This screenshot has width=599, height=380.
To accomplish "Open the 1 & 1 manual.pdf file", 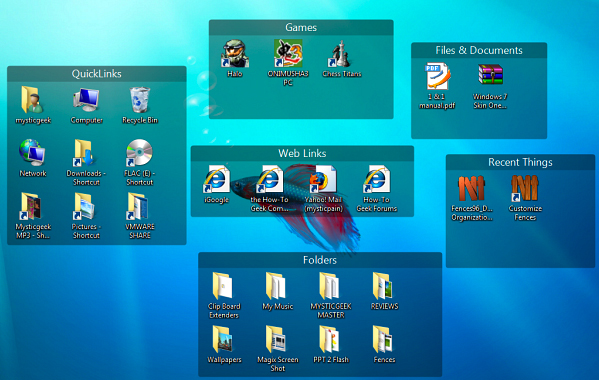I will tap(437, 76).
